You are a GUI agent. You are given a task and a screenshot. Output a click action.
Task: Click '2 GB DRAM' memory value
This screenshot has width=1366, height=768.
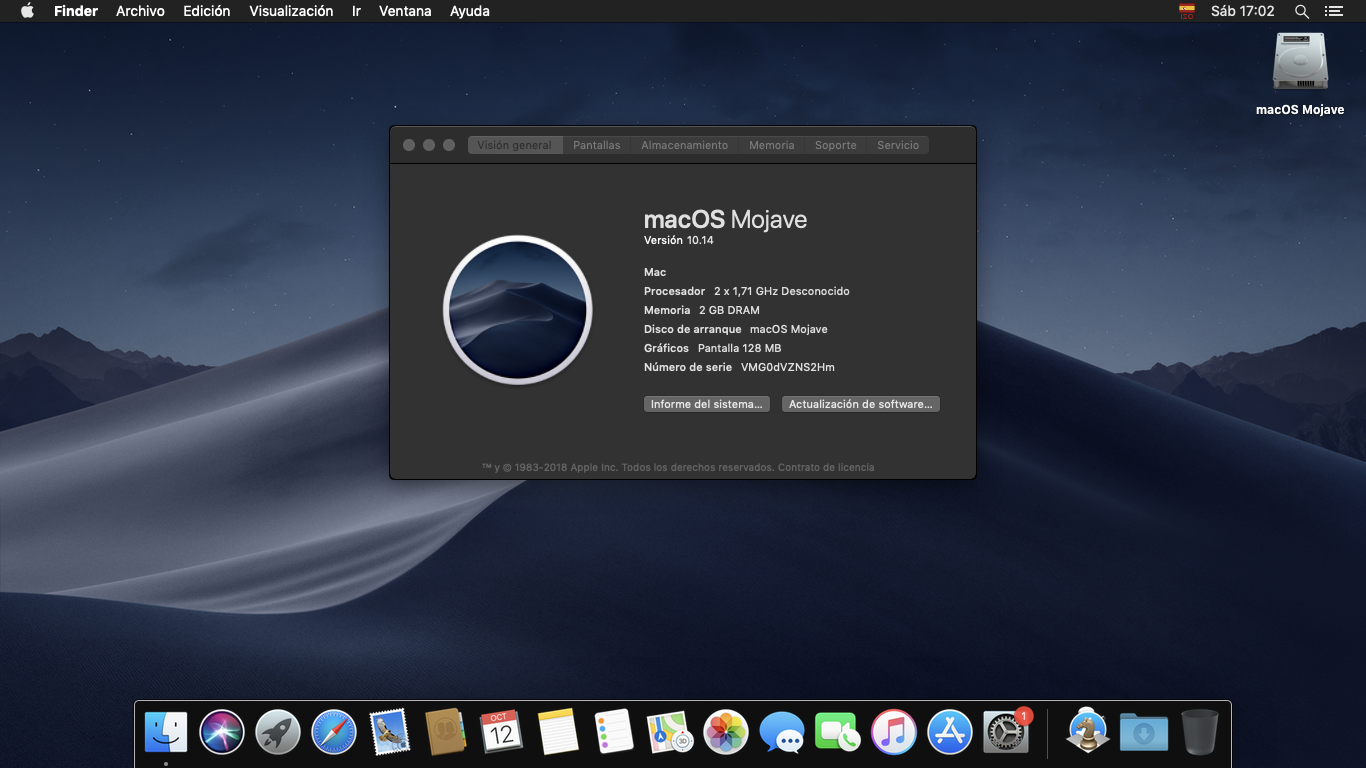coord(729,310)
